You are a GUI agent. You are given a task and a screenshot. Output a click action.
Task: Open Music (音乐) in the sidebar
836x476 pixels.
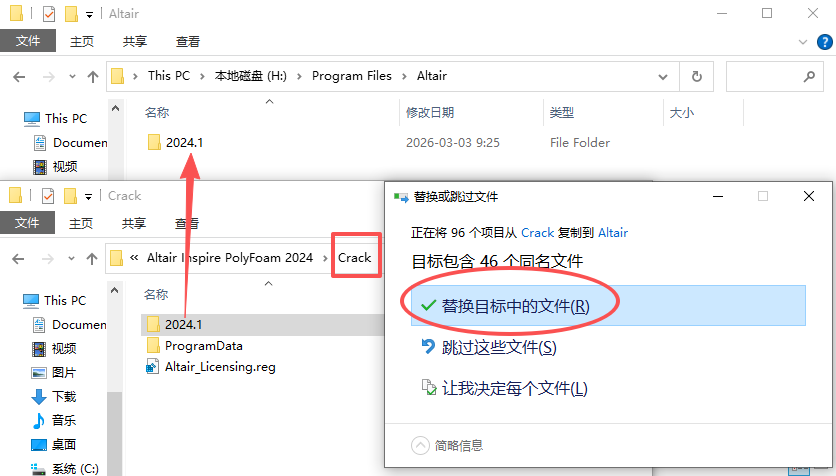coord(64,420)
